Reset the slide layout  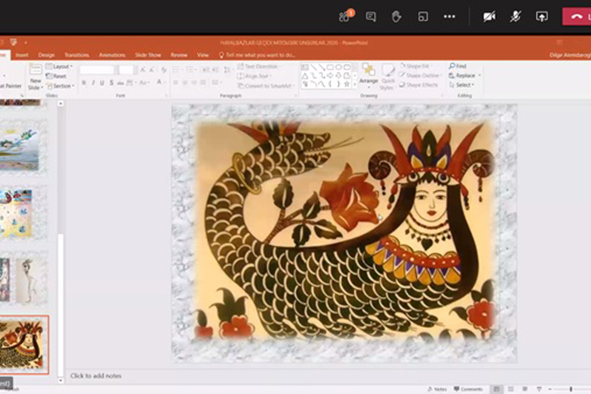(x=56, y=76)
